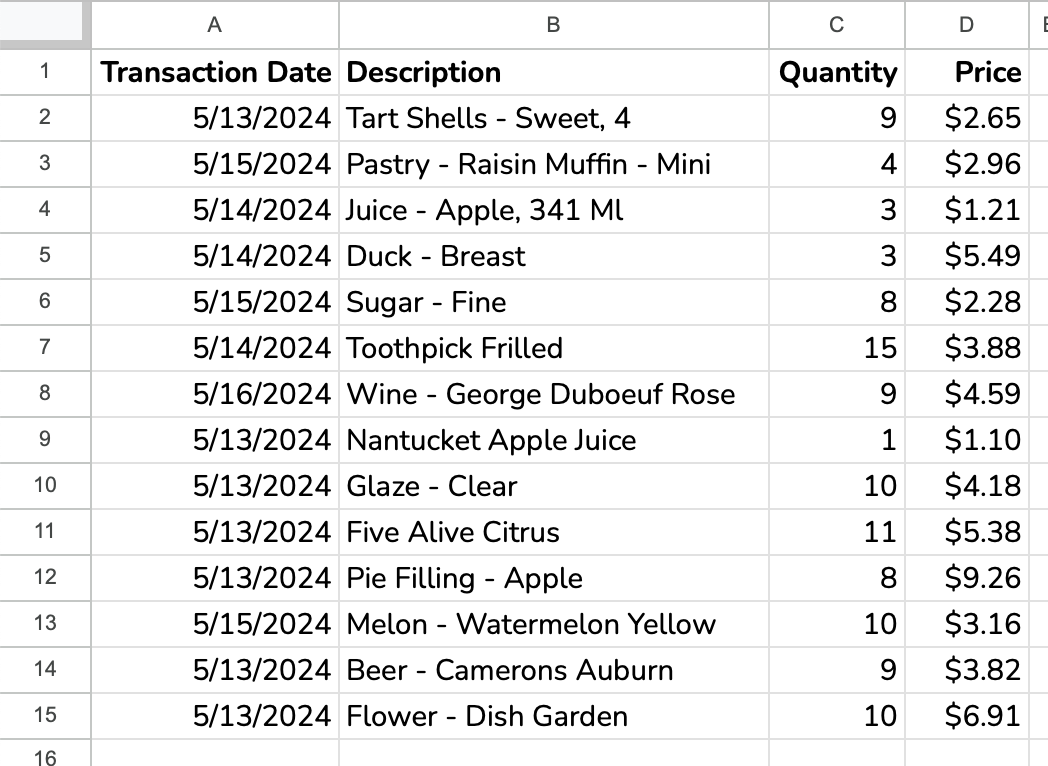
Task: Click the Price header cell
Action: pos(967,72)
